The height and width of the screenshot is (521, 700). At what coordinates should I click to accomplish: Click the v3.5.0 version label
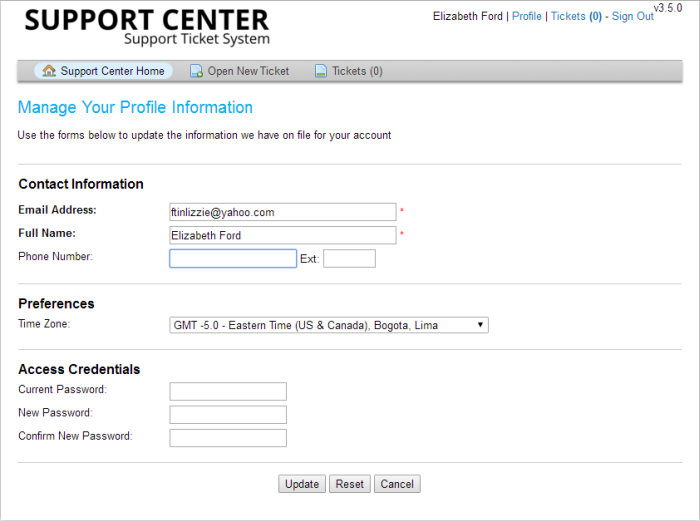668,8
